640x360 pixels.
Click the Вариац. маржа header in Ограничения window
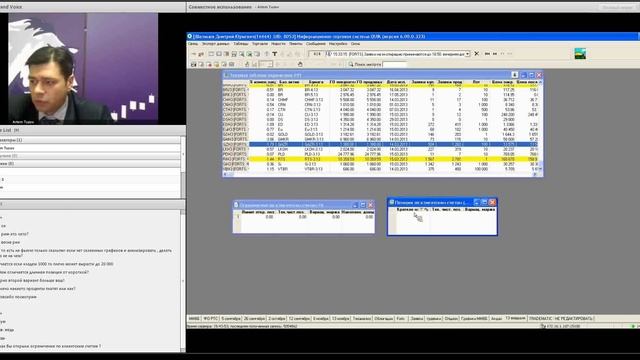point(324,212)
